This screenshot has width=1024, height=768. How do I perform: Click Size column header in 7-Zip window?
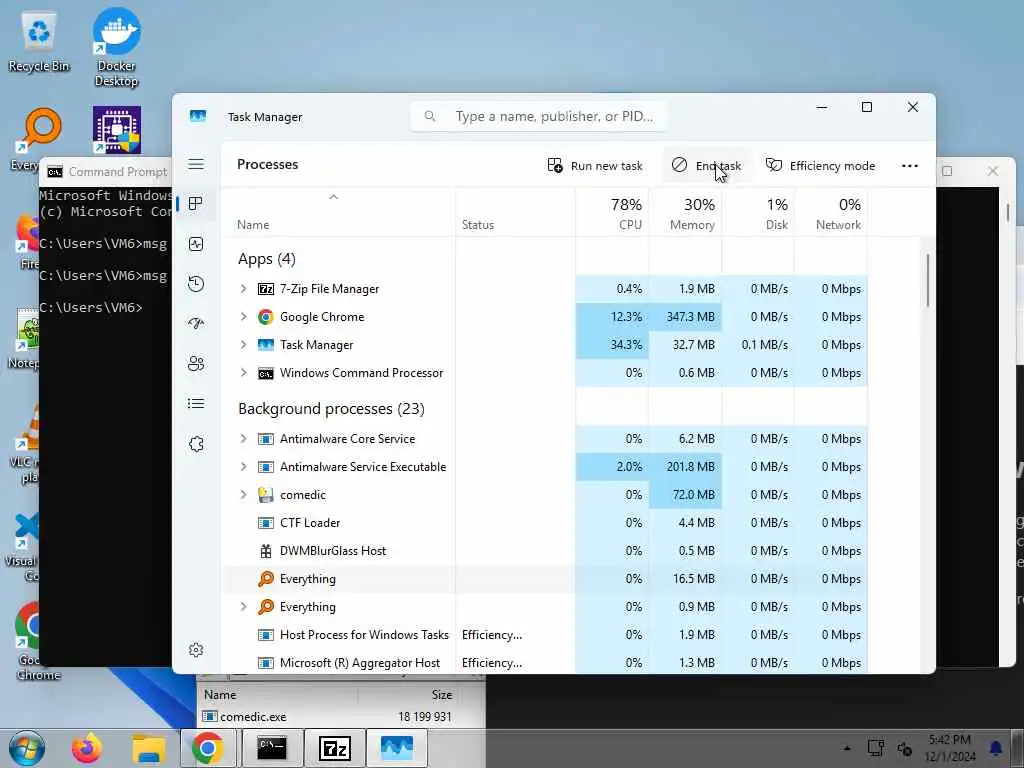(441, 695)
